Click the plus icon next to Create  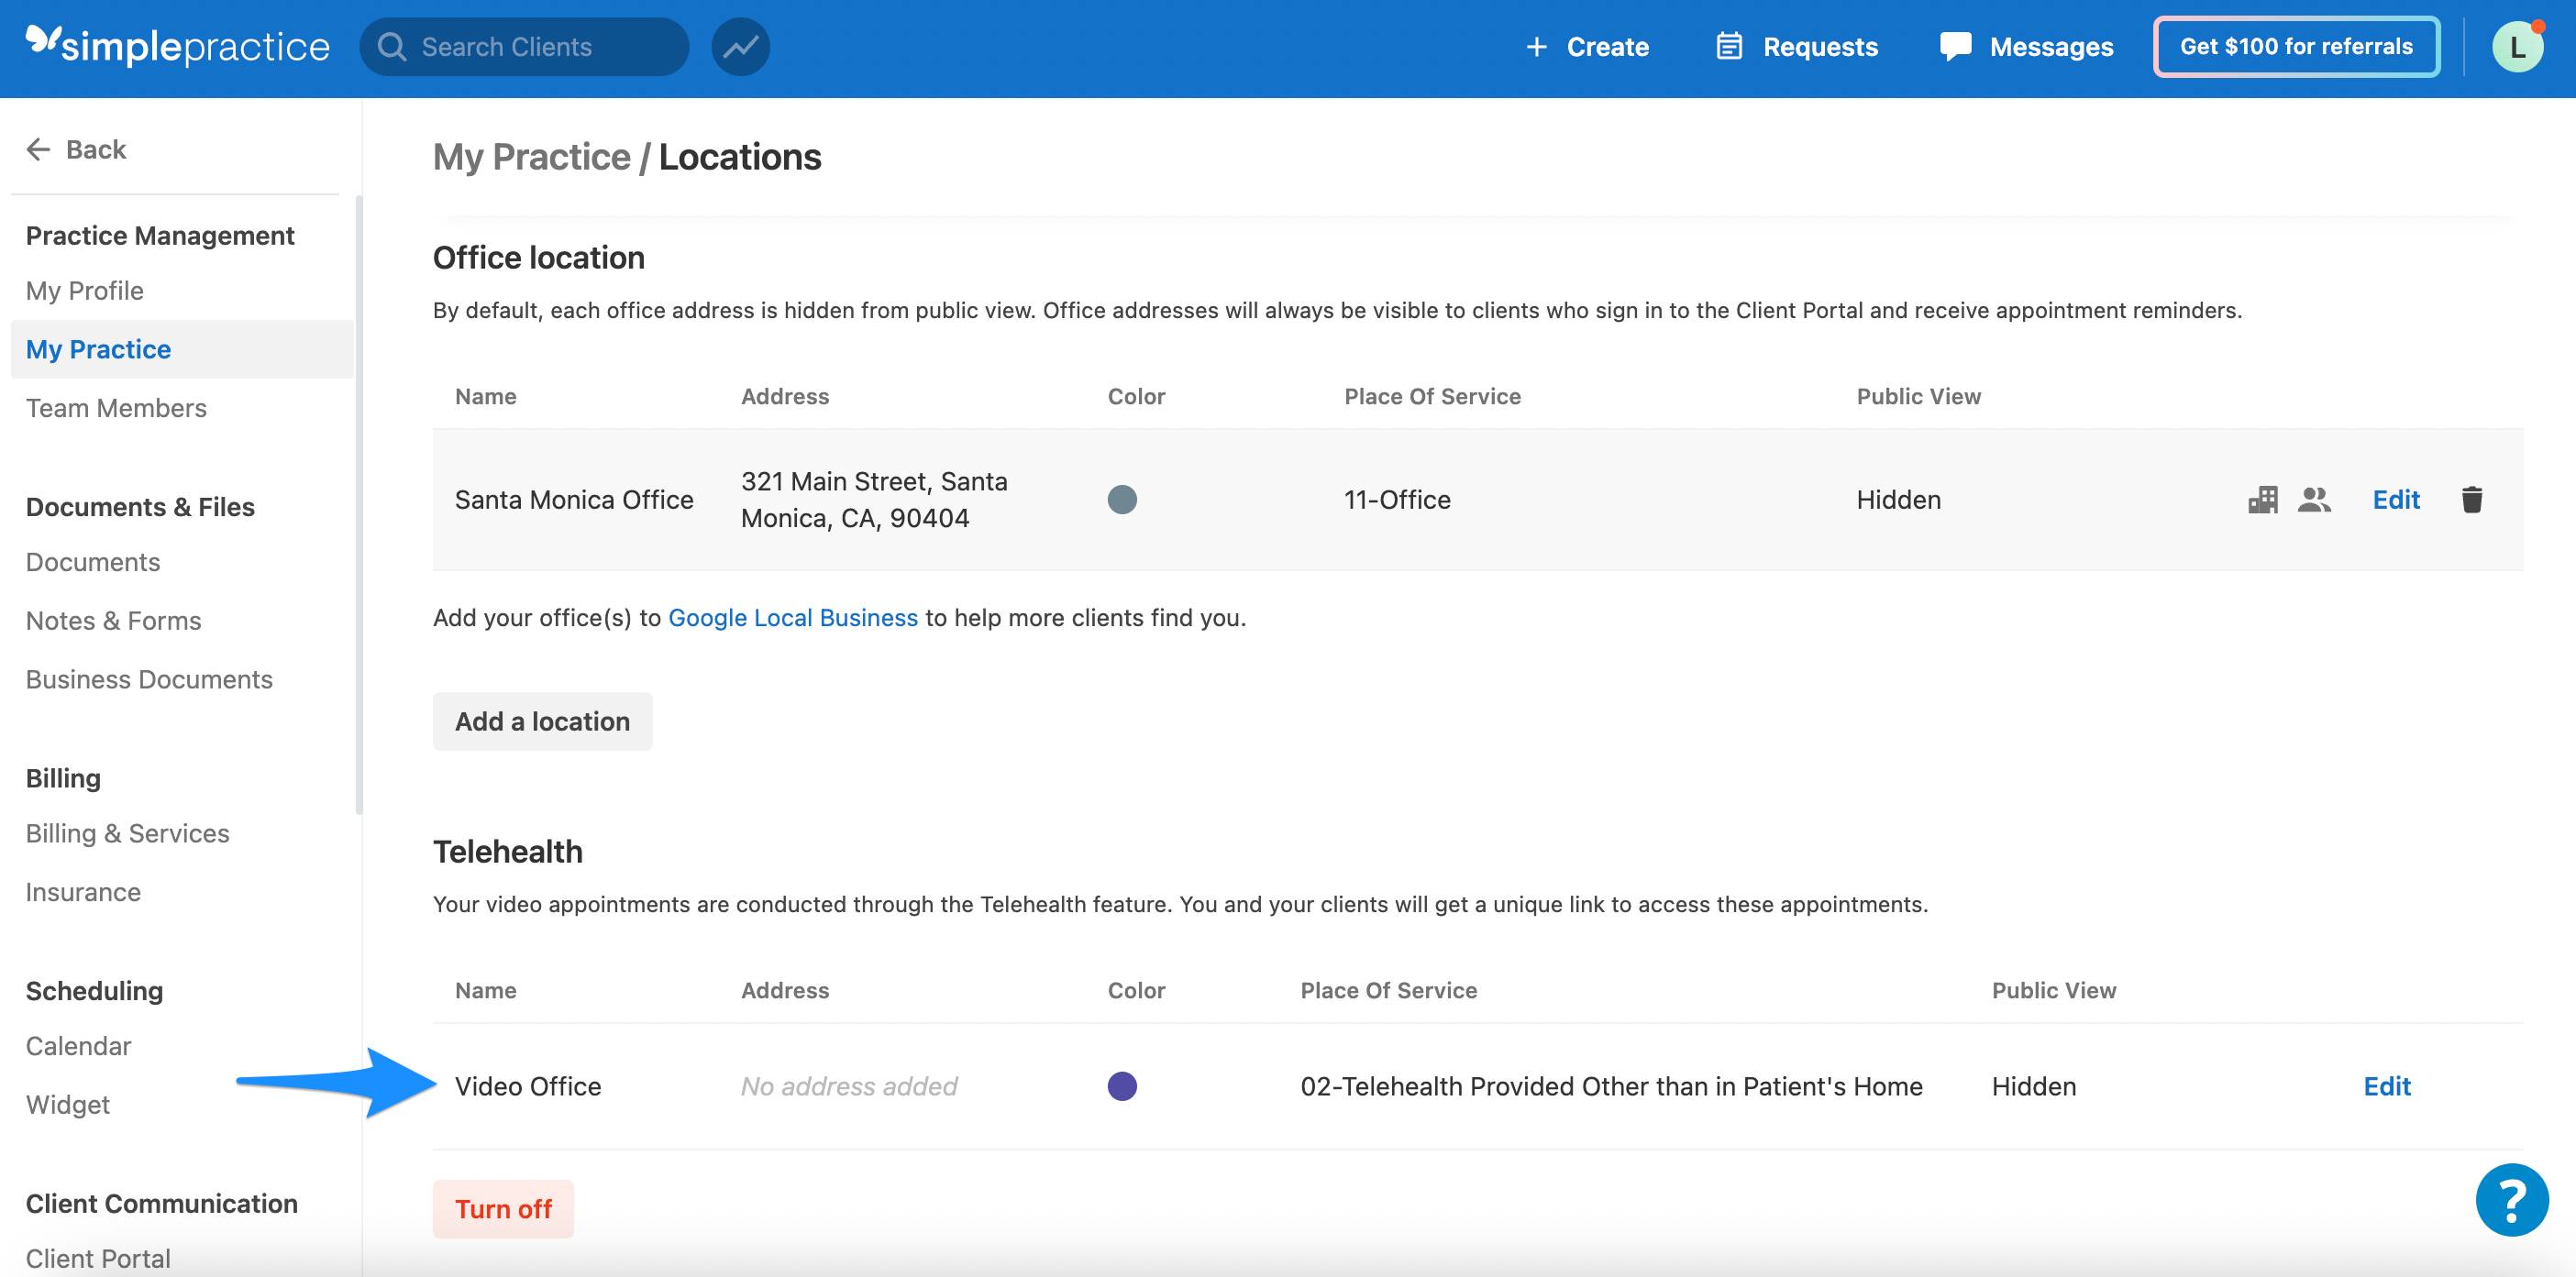(x=1536, y=47)
